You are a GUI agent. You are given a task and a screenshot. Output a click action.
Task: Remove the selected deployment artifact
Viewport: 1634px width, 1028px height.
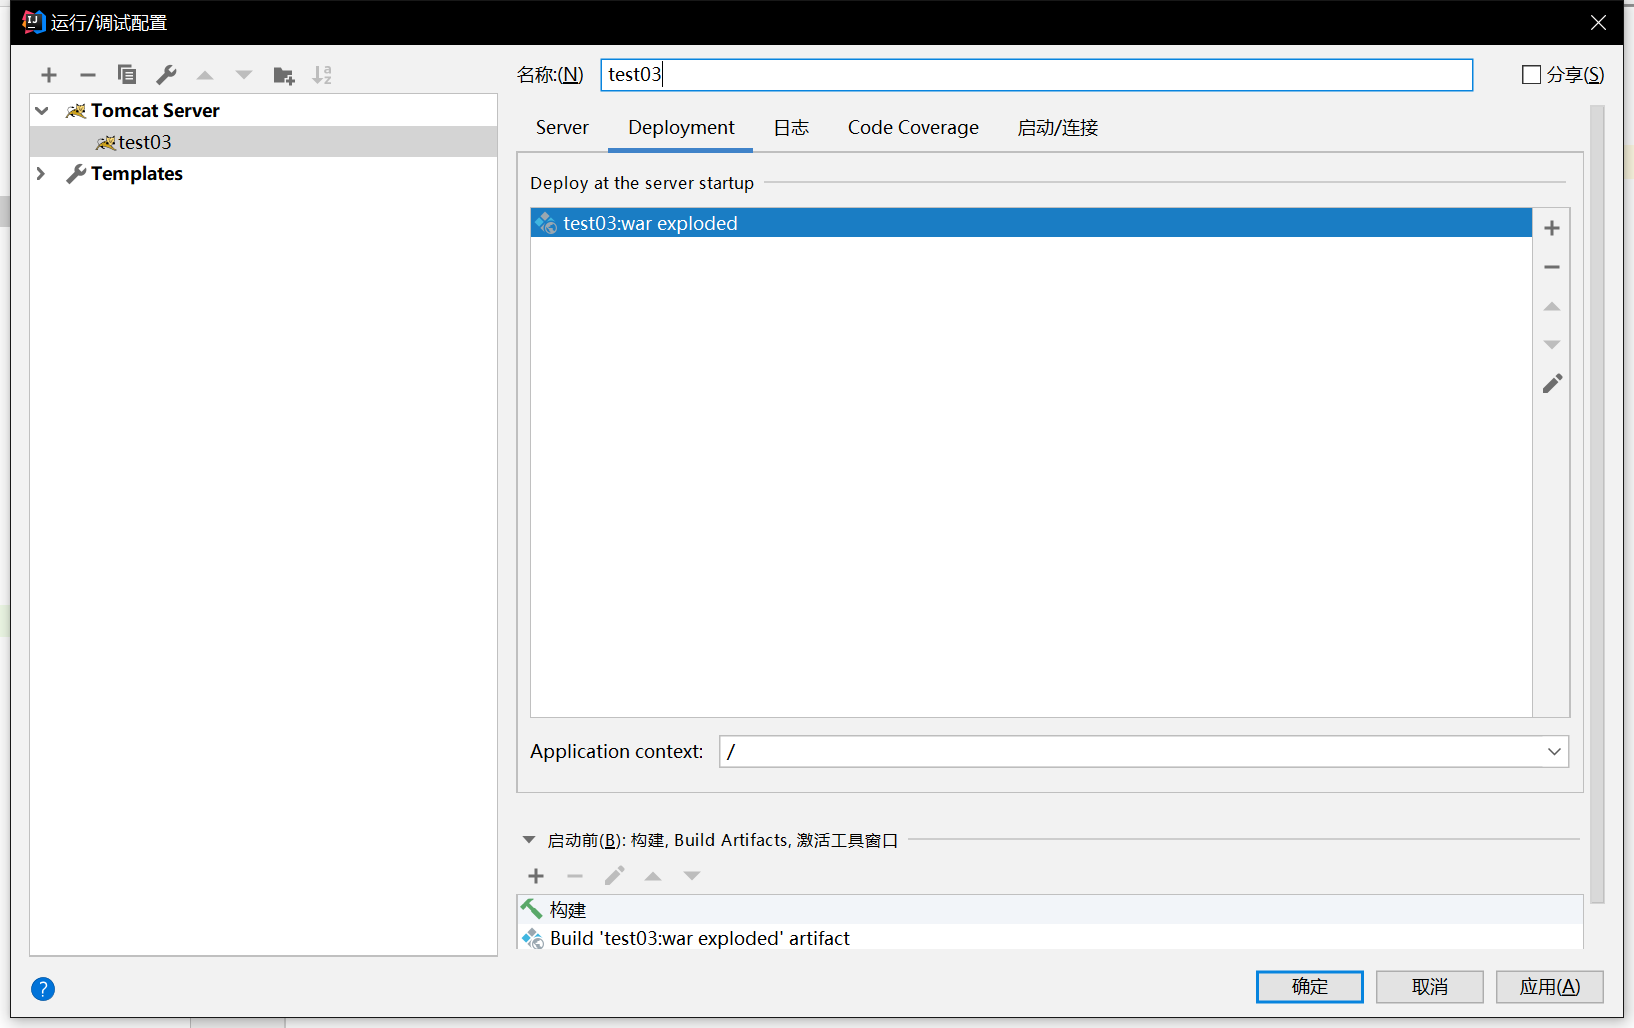click(1552, 266)
